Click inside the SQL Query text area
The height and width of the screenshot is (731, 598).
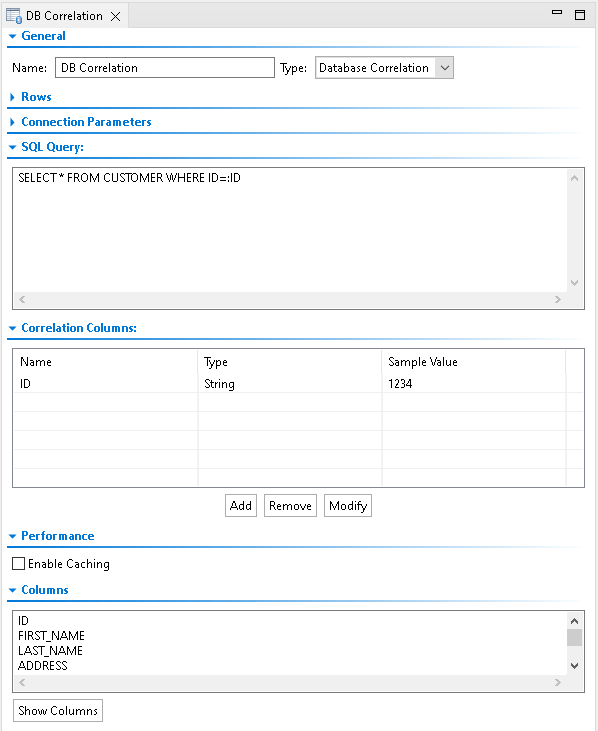(x=290, y=230)
